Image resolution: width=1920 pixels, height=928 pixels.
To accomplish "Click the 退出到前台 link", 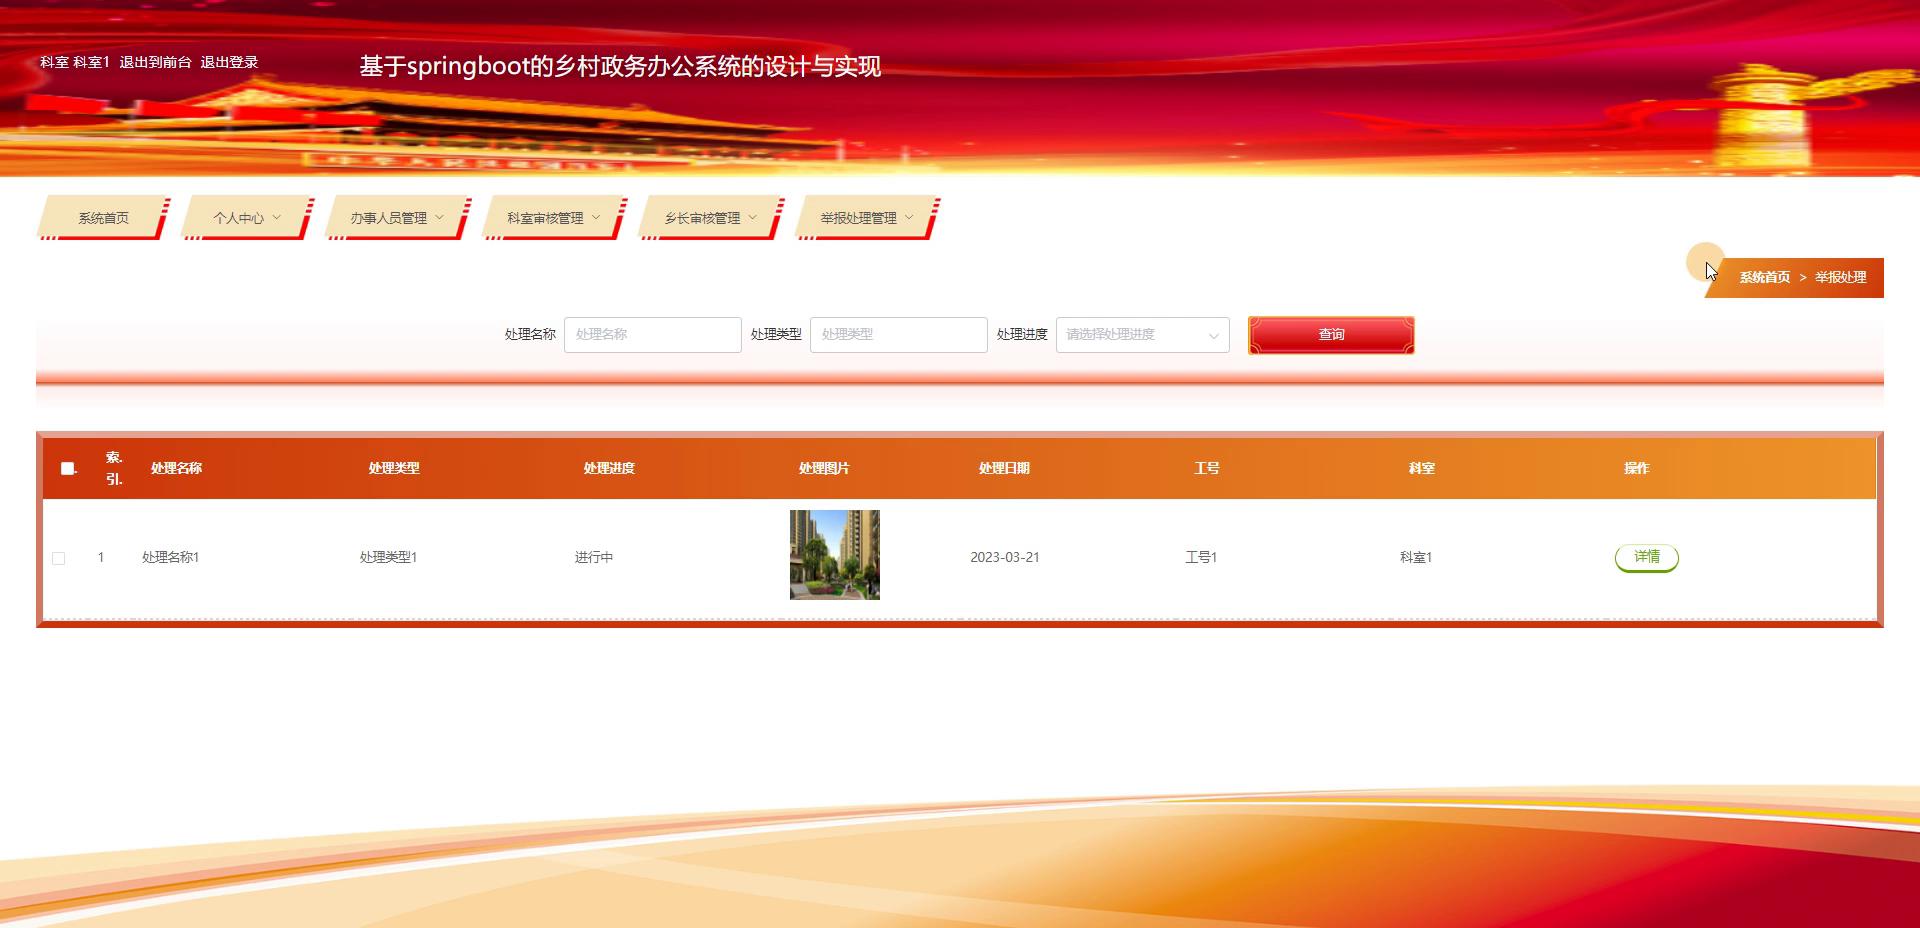I will click(x=155, y=62).
